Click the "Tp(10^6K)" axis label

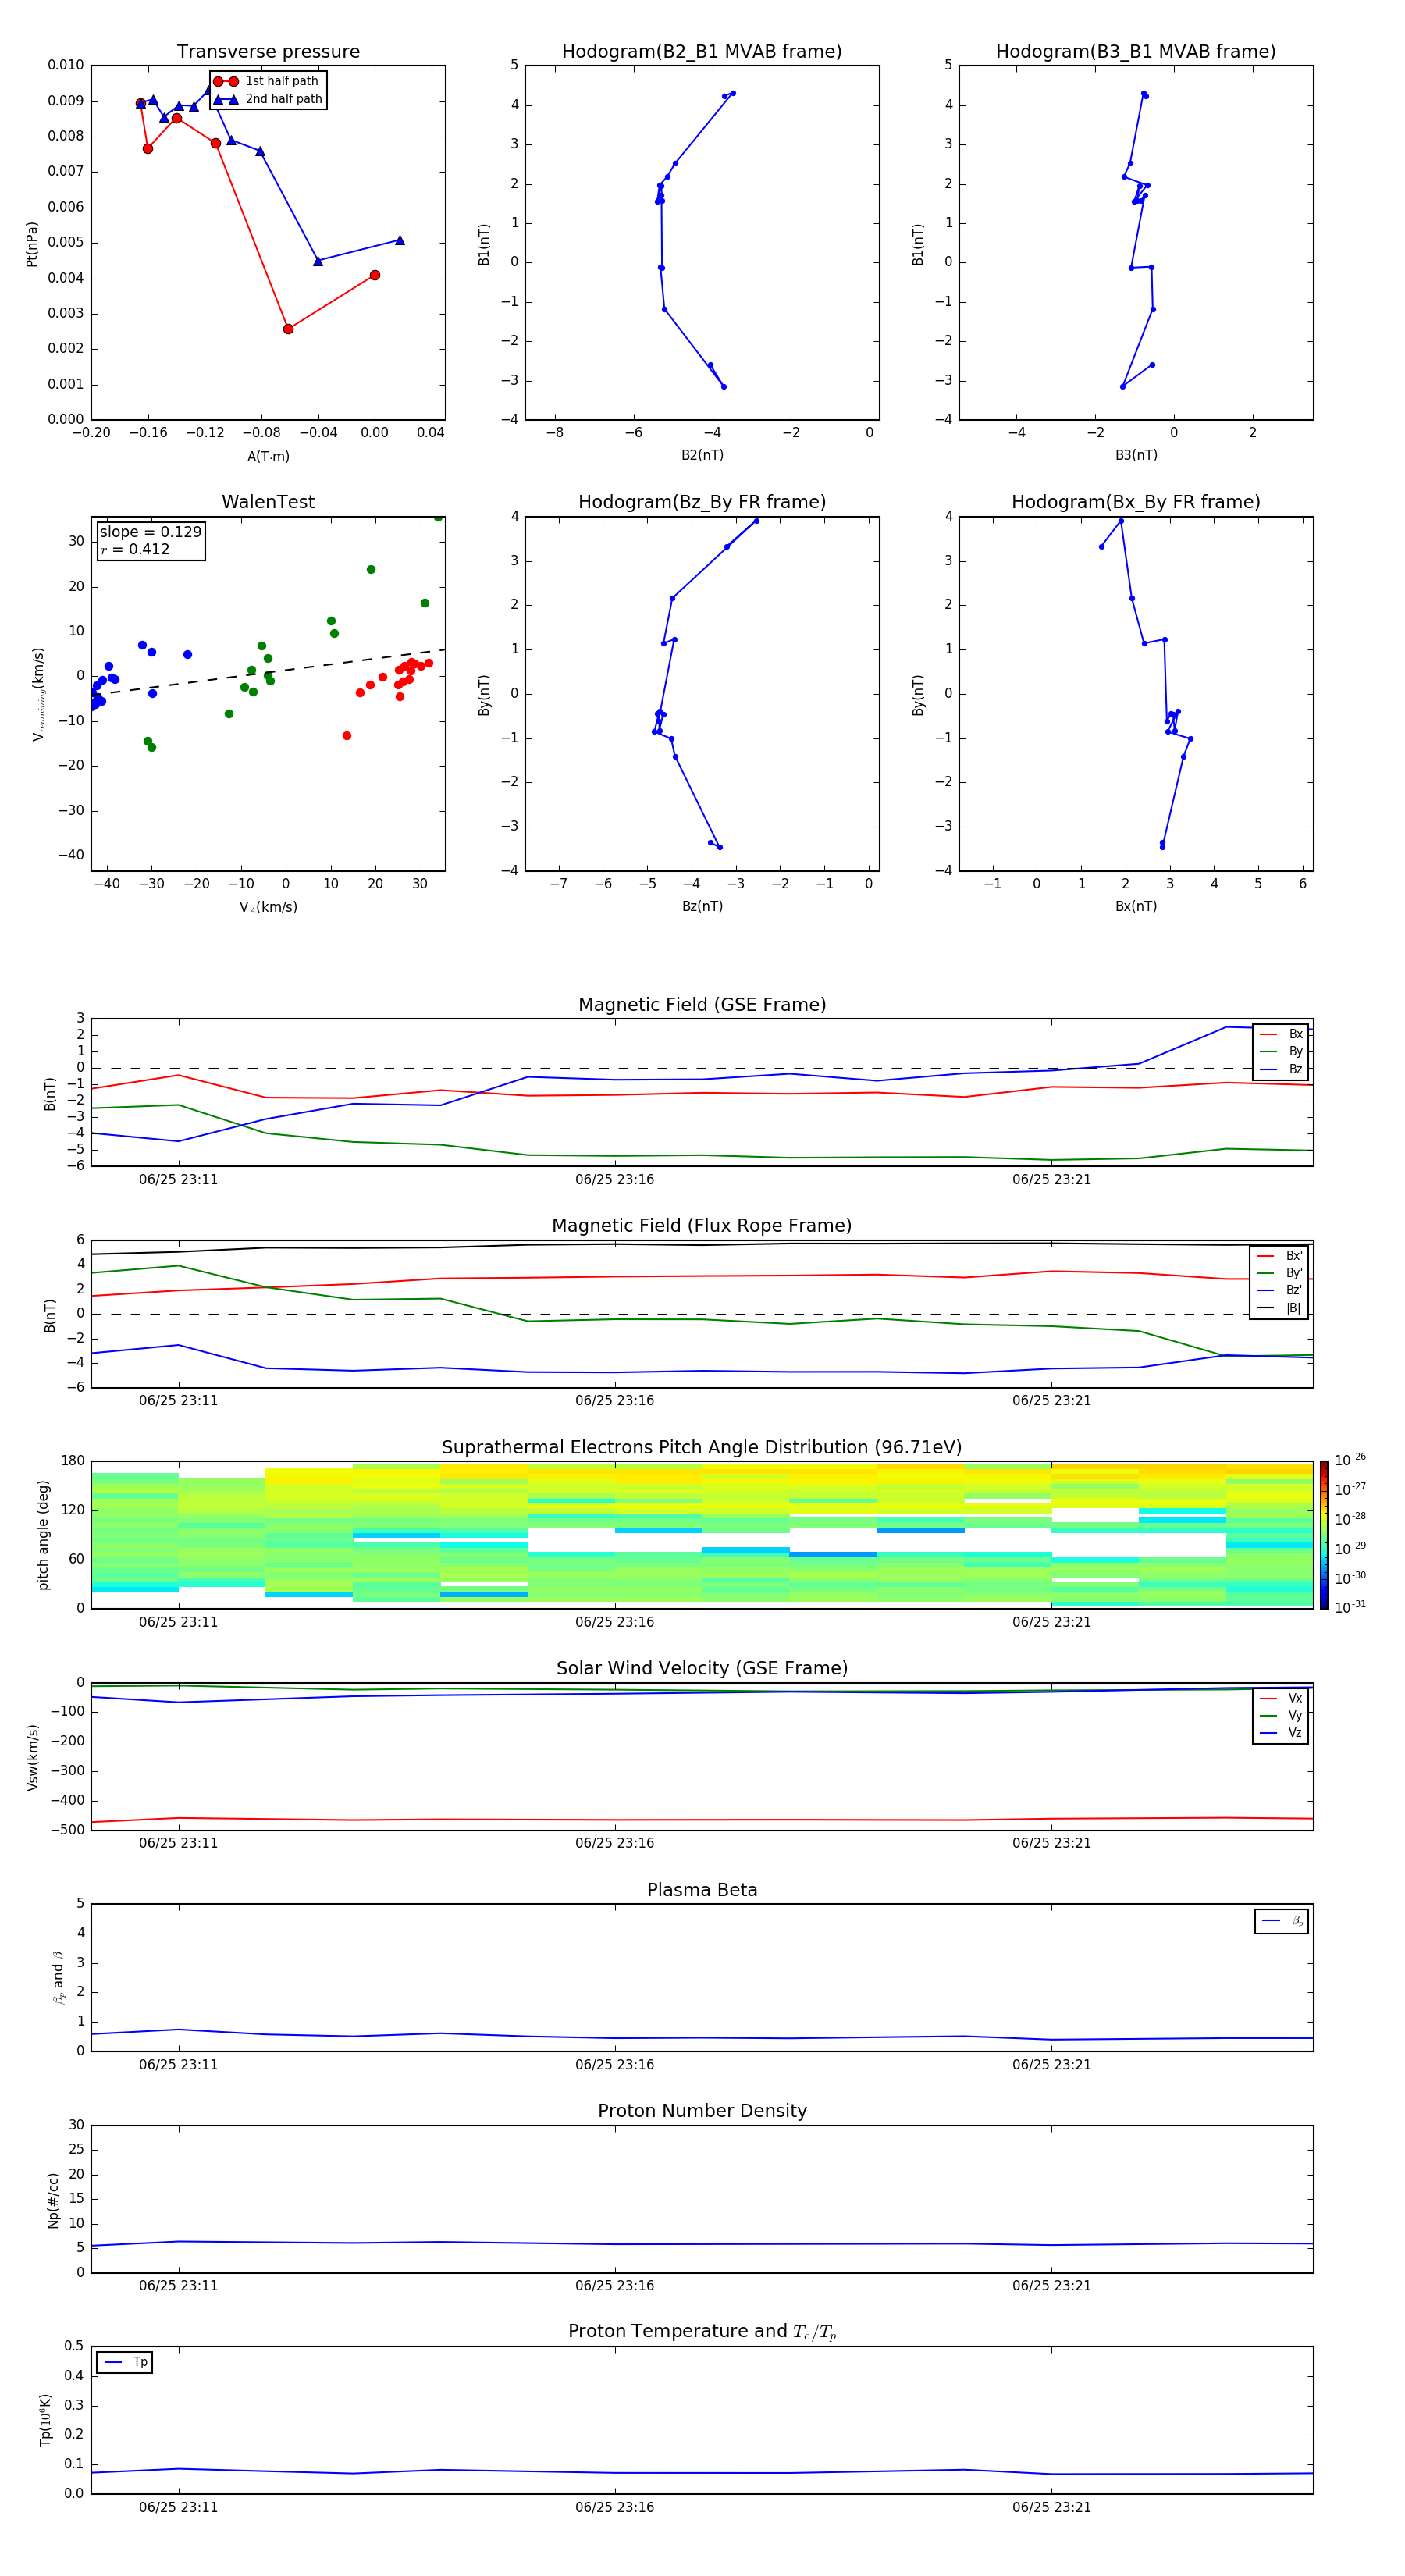(45, 2420)
